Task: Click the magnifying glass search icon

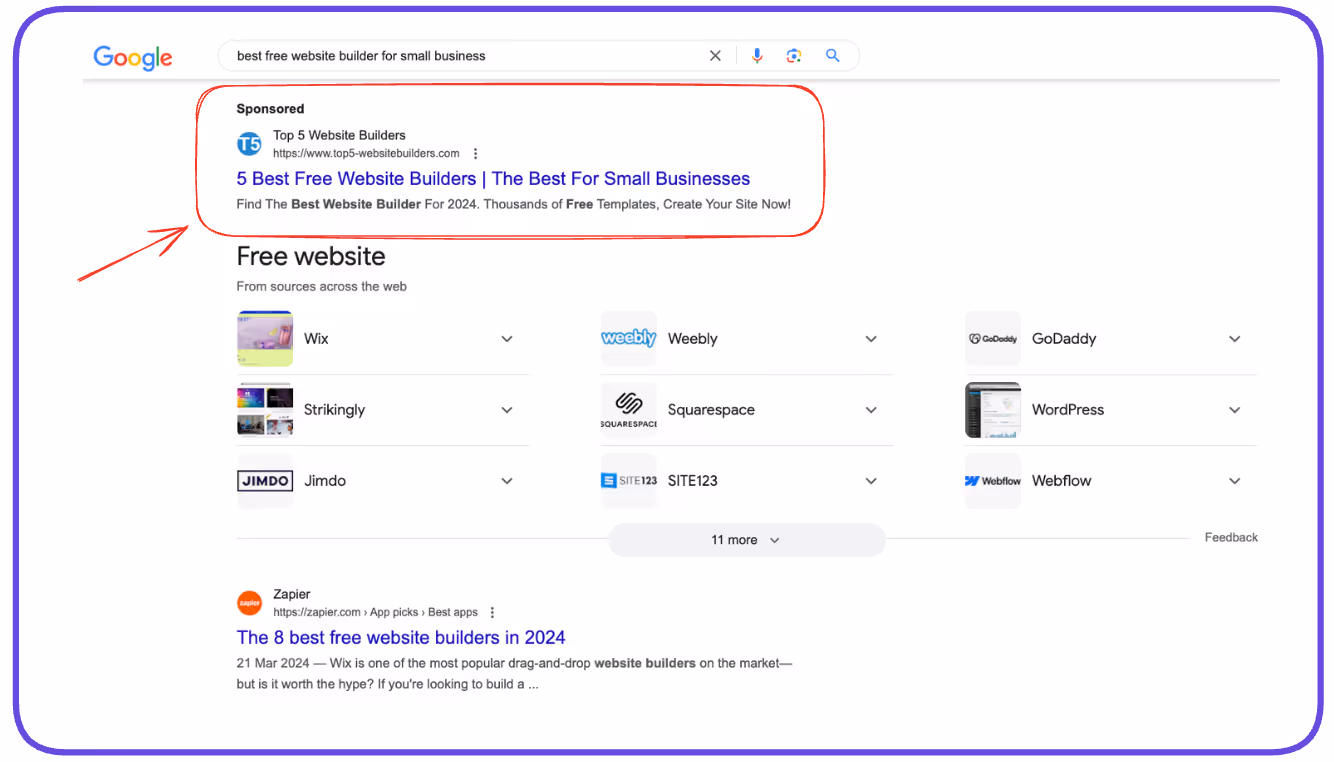Action: (x=832, y=56)
